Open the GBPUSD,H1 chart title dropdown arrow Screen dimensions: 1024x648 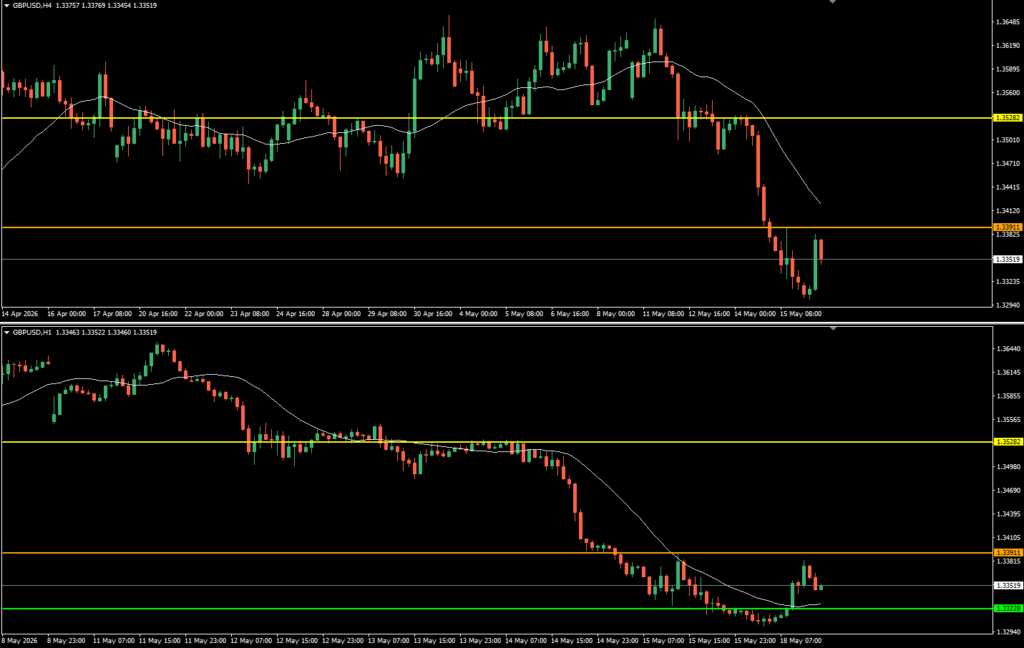click(x=7, y=332)
